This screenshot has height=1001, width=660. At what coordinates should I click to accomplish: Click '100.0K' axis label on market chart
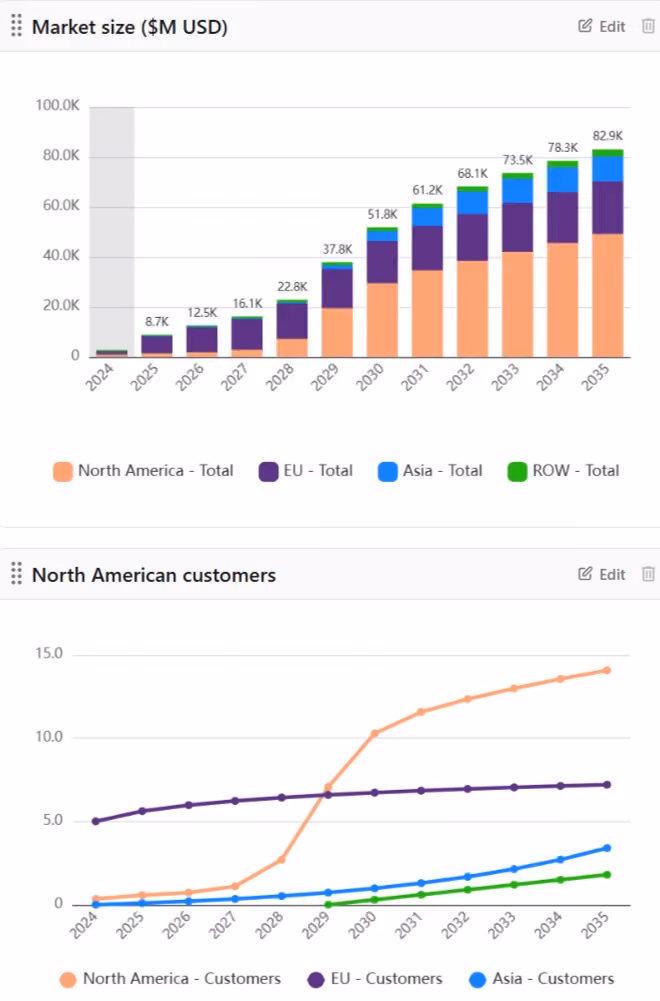point(57,105)
